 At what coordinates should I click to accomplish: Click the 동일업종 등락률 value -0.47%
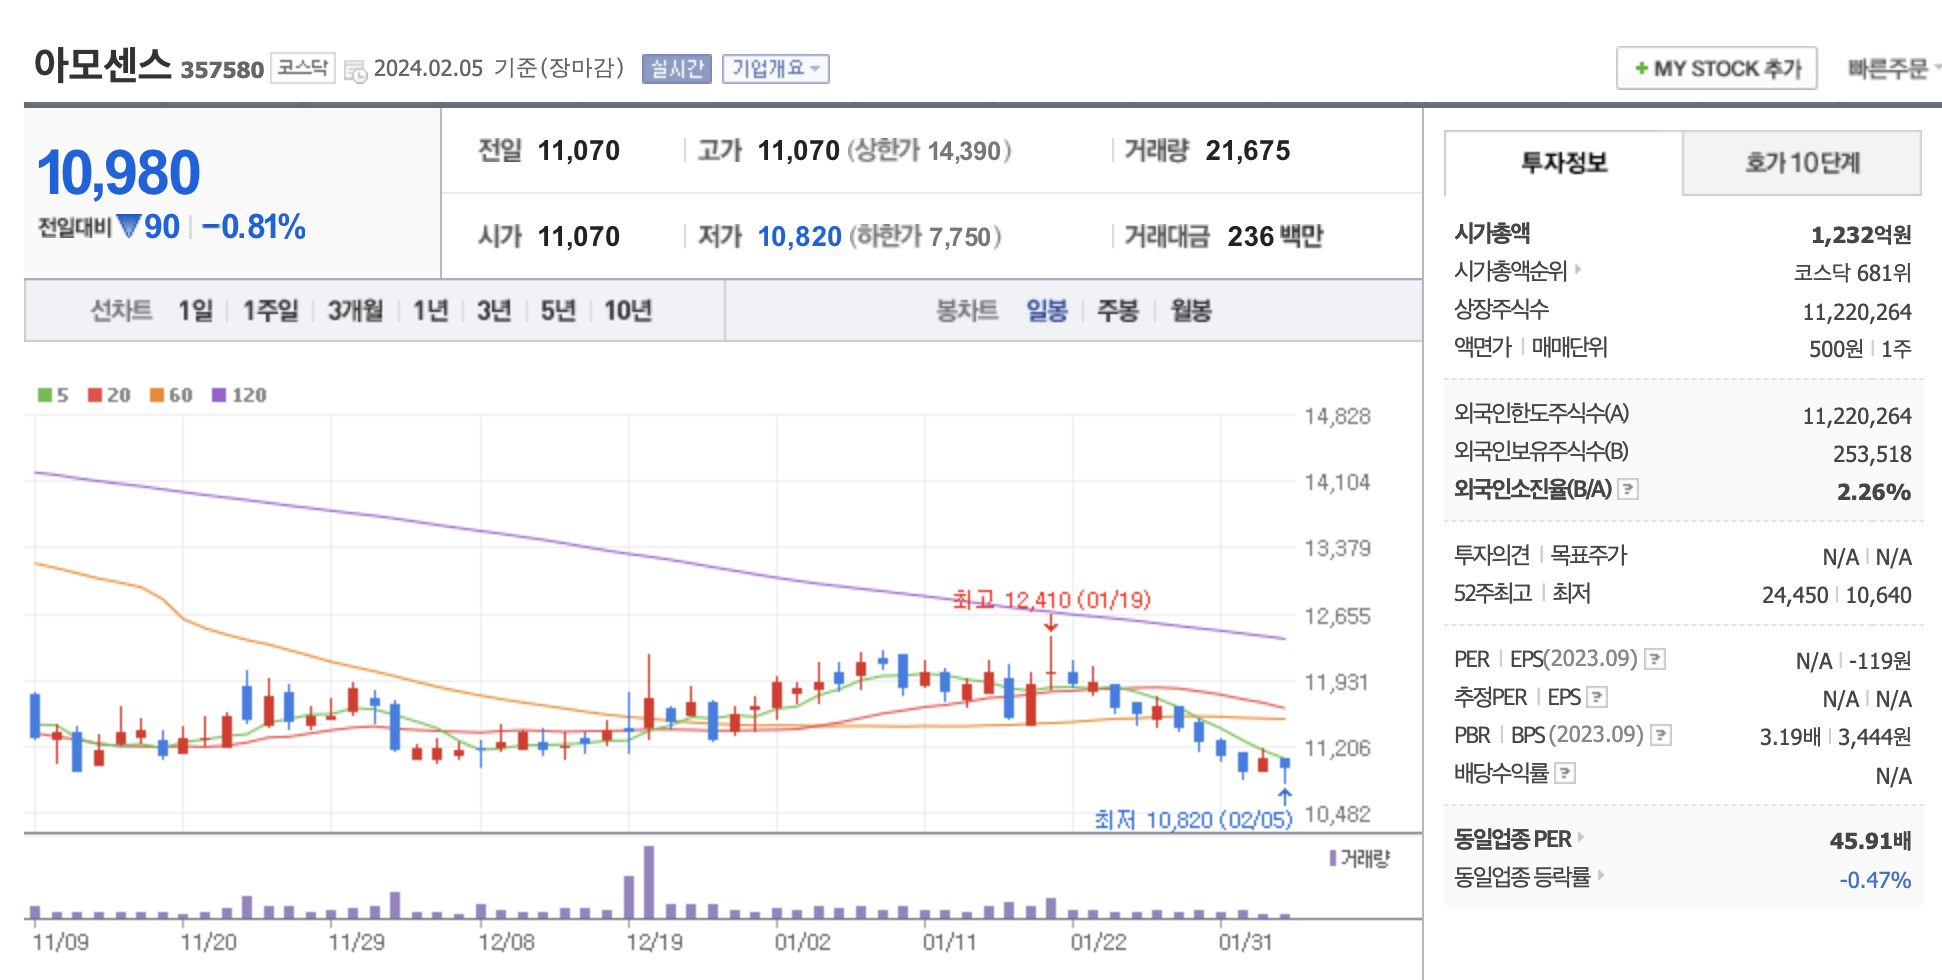[1875, 880]
